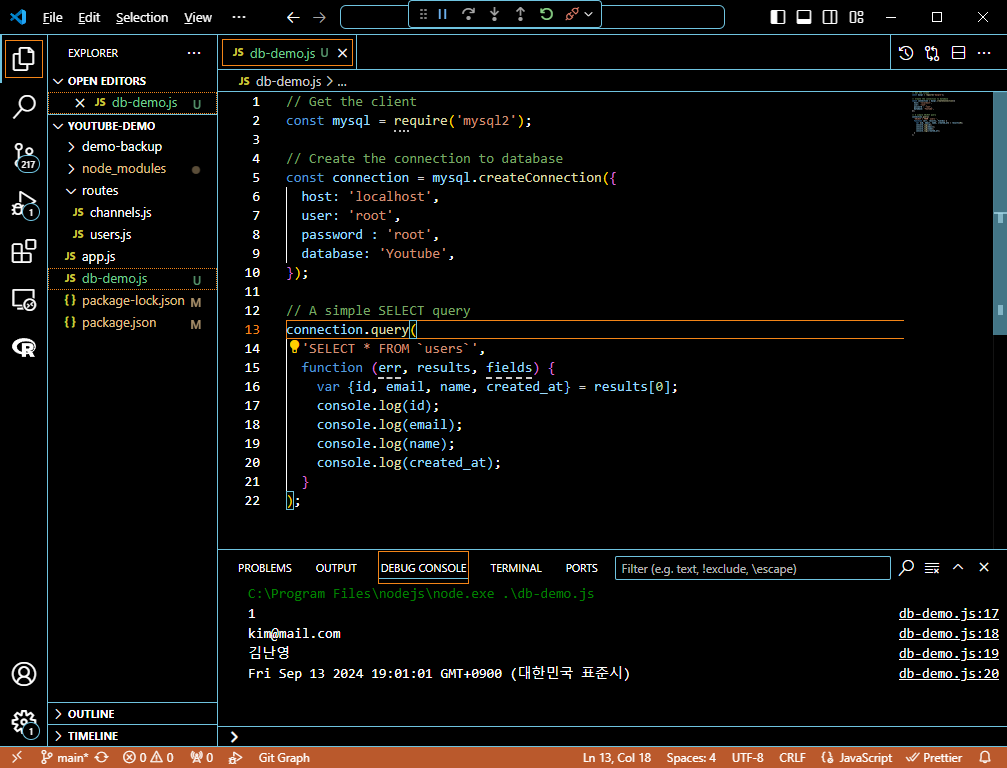Restart the debug session

tap(547, 14)
